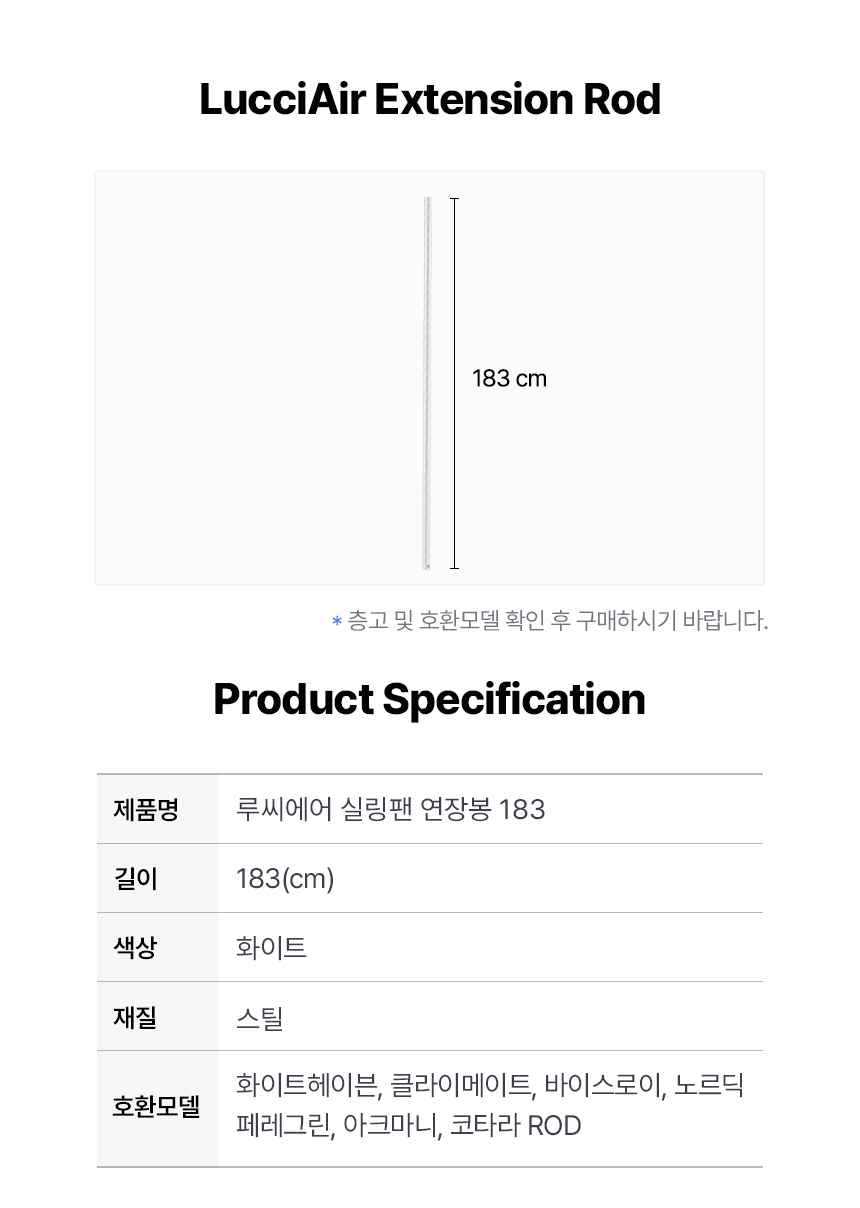Select the white extension rod image
860x1208 pixels.
pyautogui.click(x=427, y=384)
